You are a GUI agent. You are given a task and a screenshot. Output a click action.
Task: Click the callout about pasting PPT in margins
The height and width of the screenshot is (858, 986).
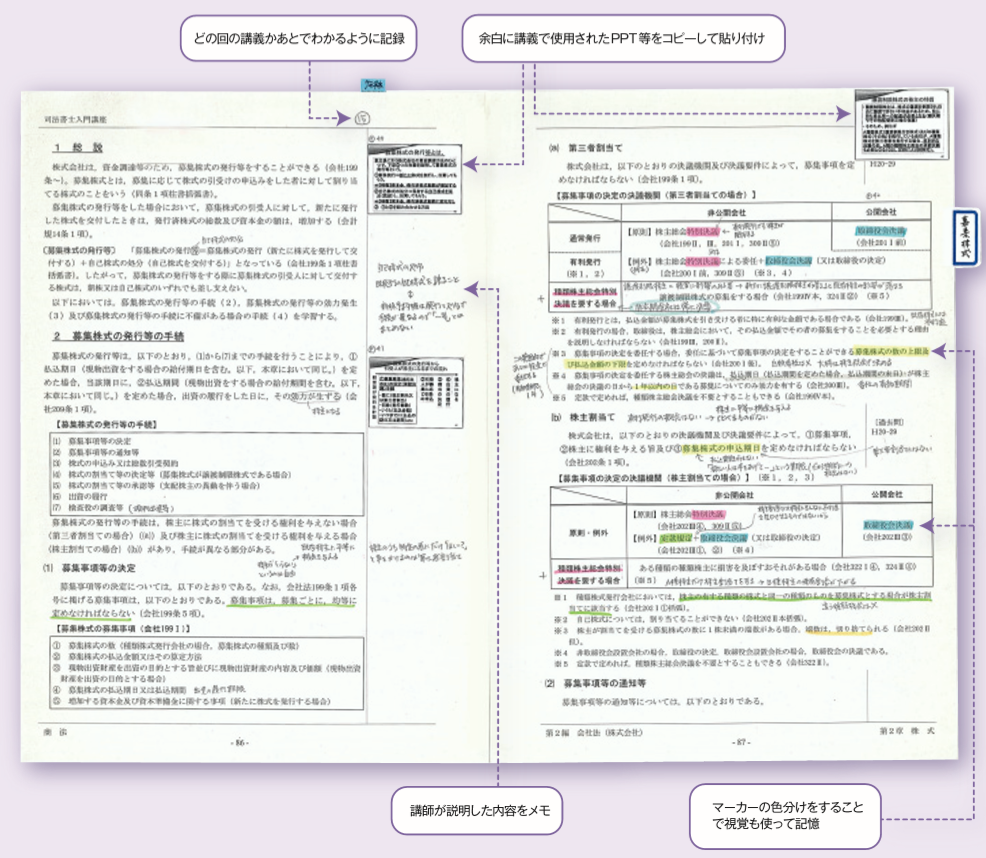point(622,37)
